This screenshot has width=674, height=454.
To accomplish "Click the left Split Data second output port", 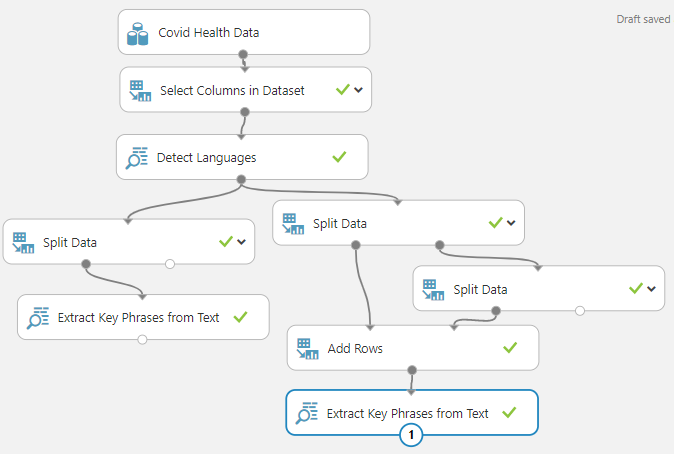I will coord(170,264).
